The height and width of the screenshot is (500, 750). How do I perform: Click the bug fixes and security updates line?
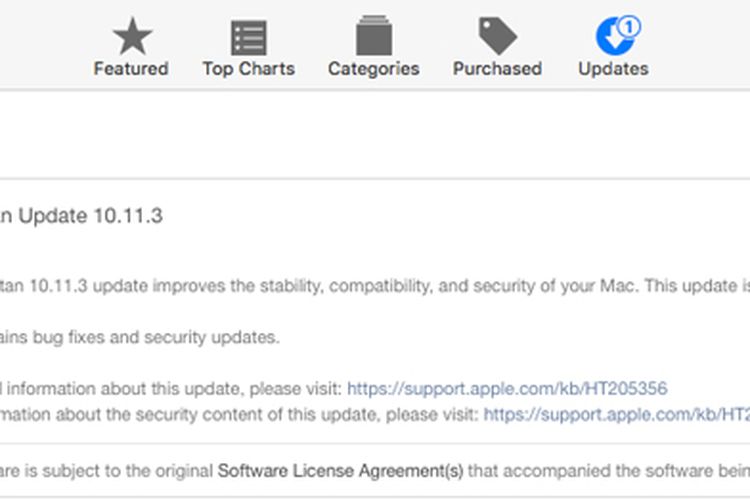click(140, 337)
